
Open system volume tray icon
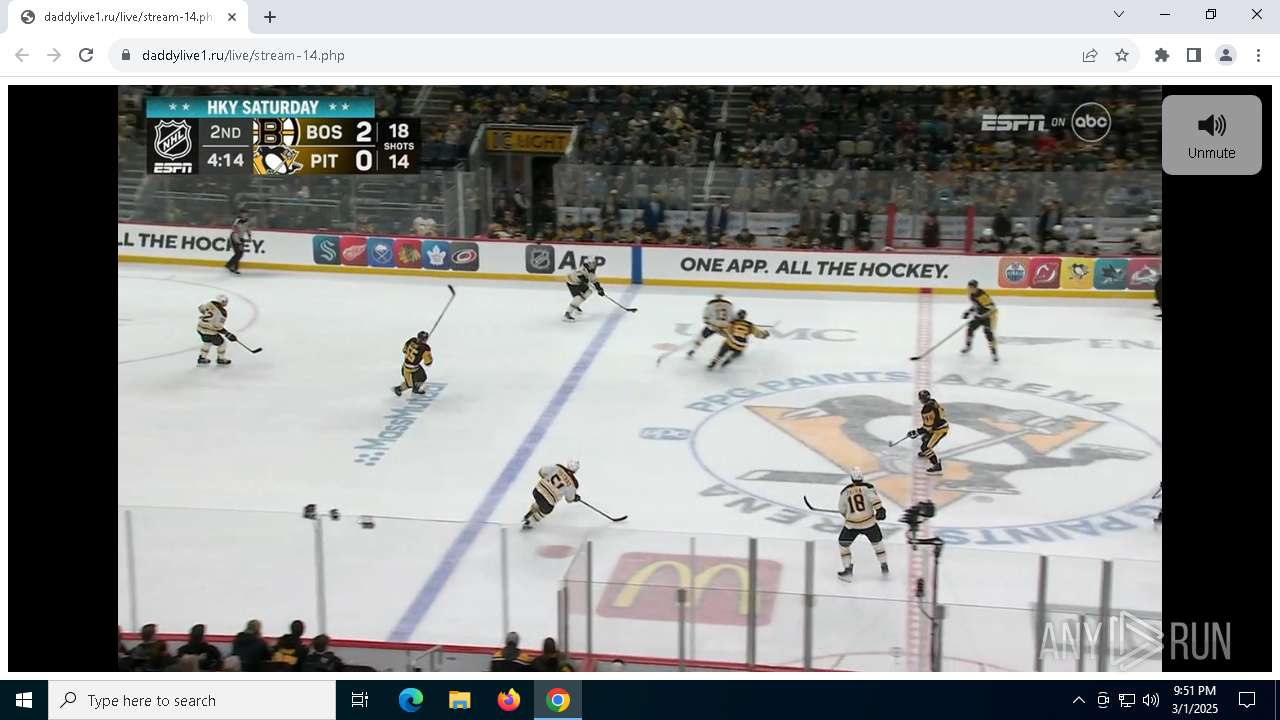(1151, 700)
